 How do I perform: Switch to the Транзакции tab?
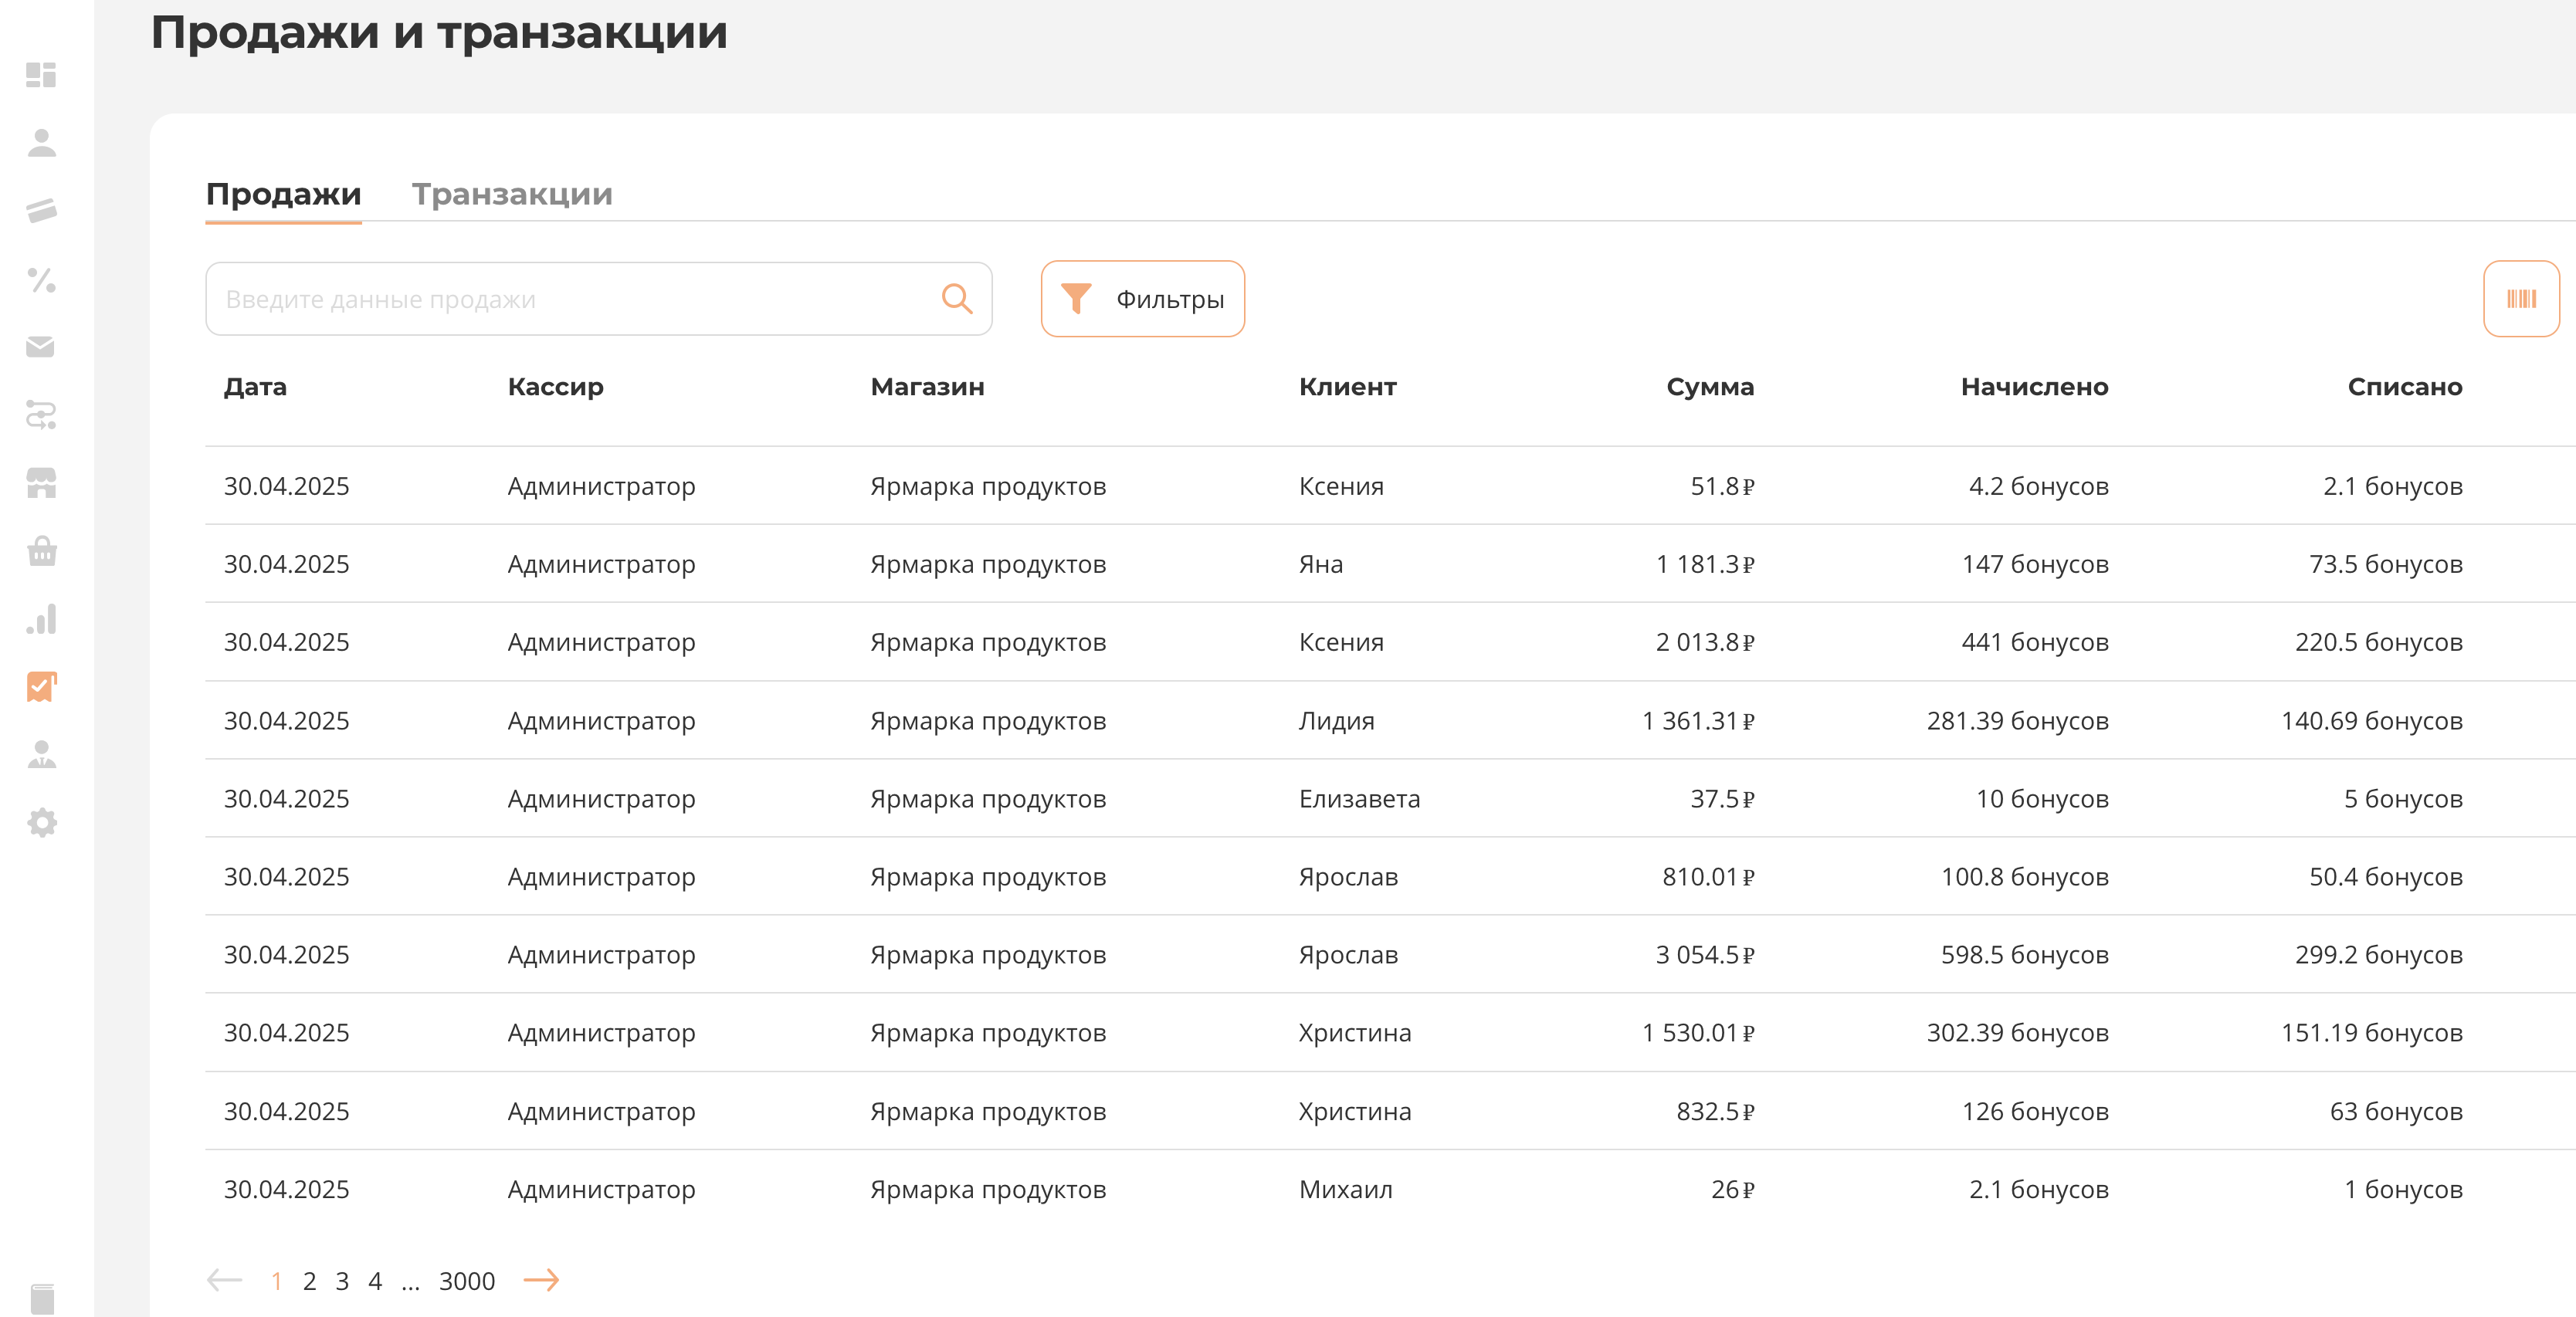512,194
